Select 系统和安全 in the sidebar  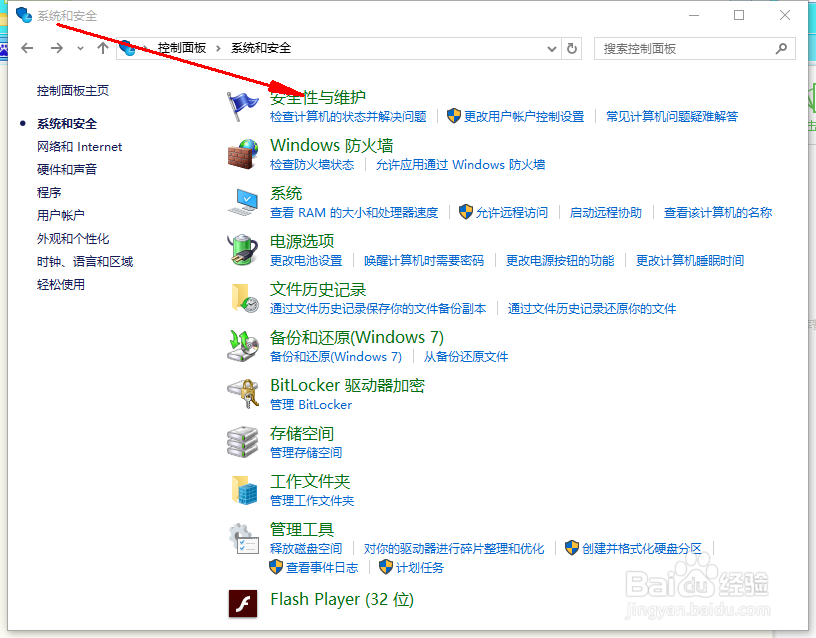coord(67,124)
